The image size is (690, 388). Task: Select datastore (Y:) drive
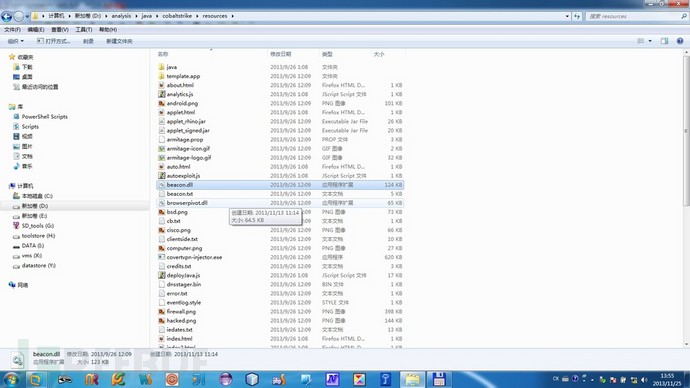tap(34, 266)
